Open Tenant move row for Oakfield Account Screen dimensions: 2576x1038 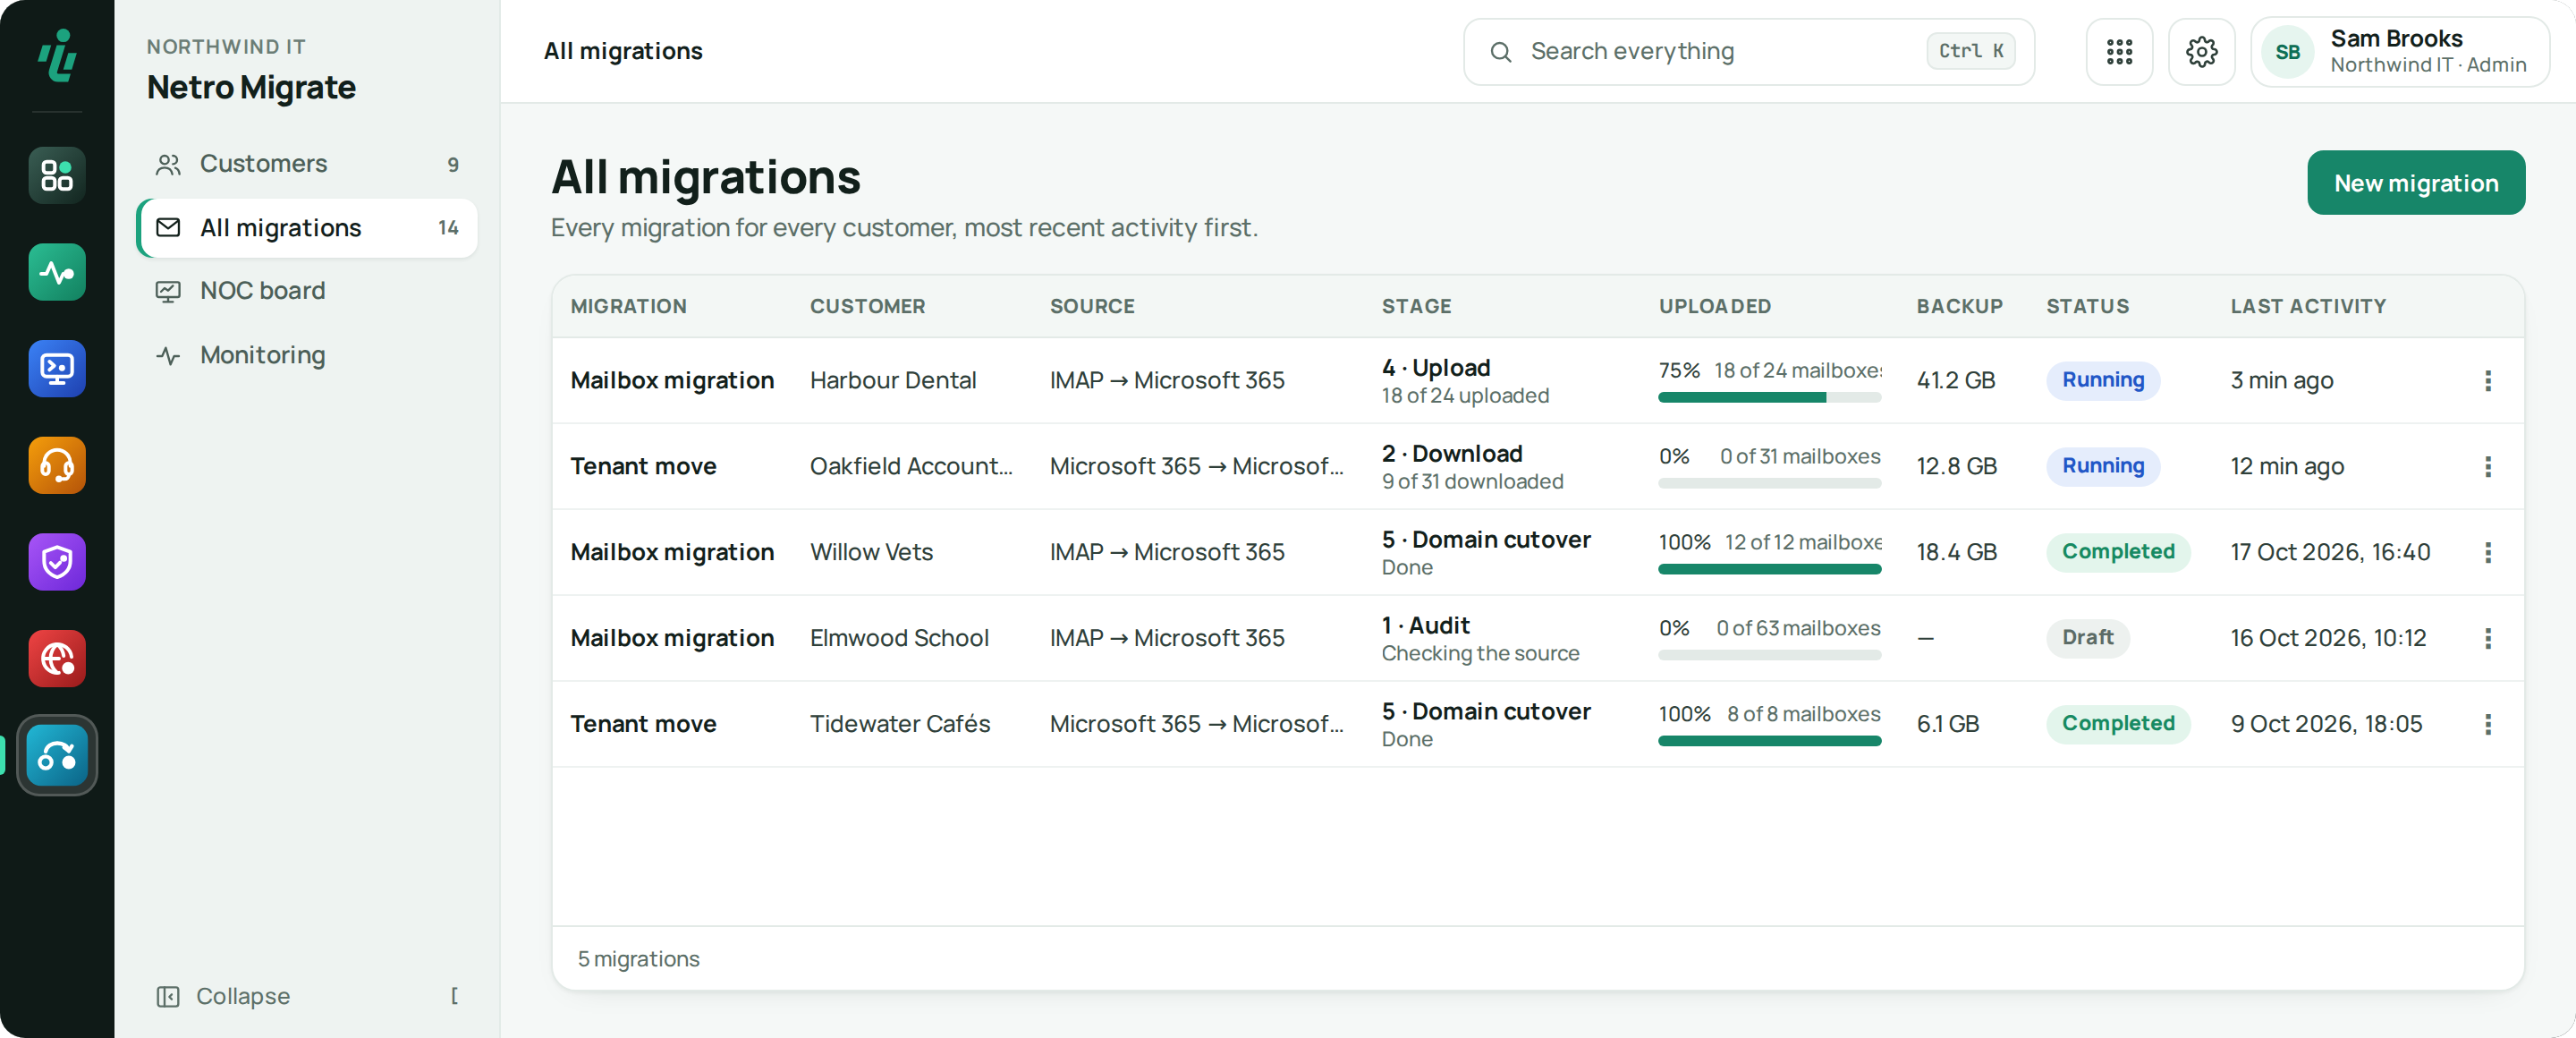1538,467
